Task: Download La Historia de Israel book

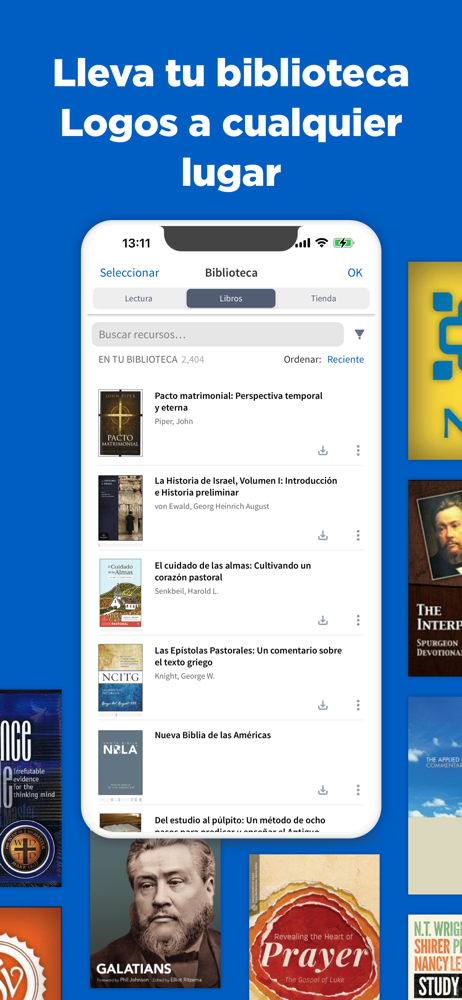Action: tap(323, 536)
